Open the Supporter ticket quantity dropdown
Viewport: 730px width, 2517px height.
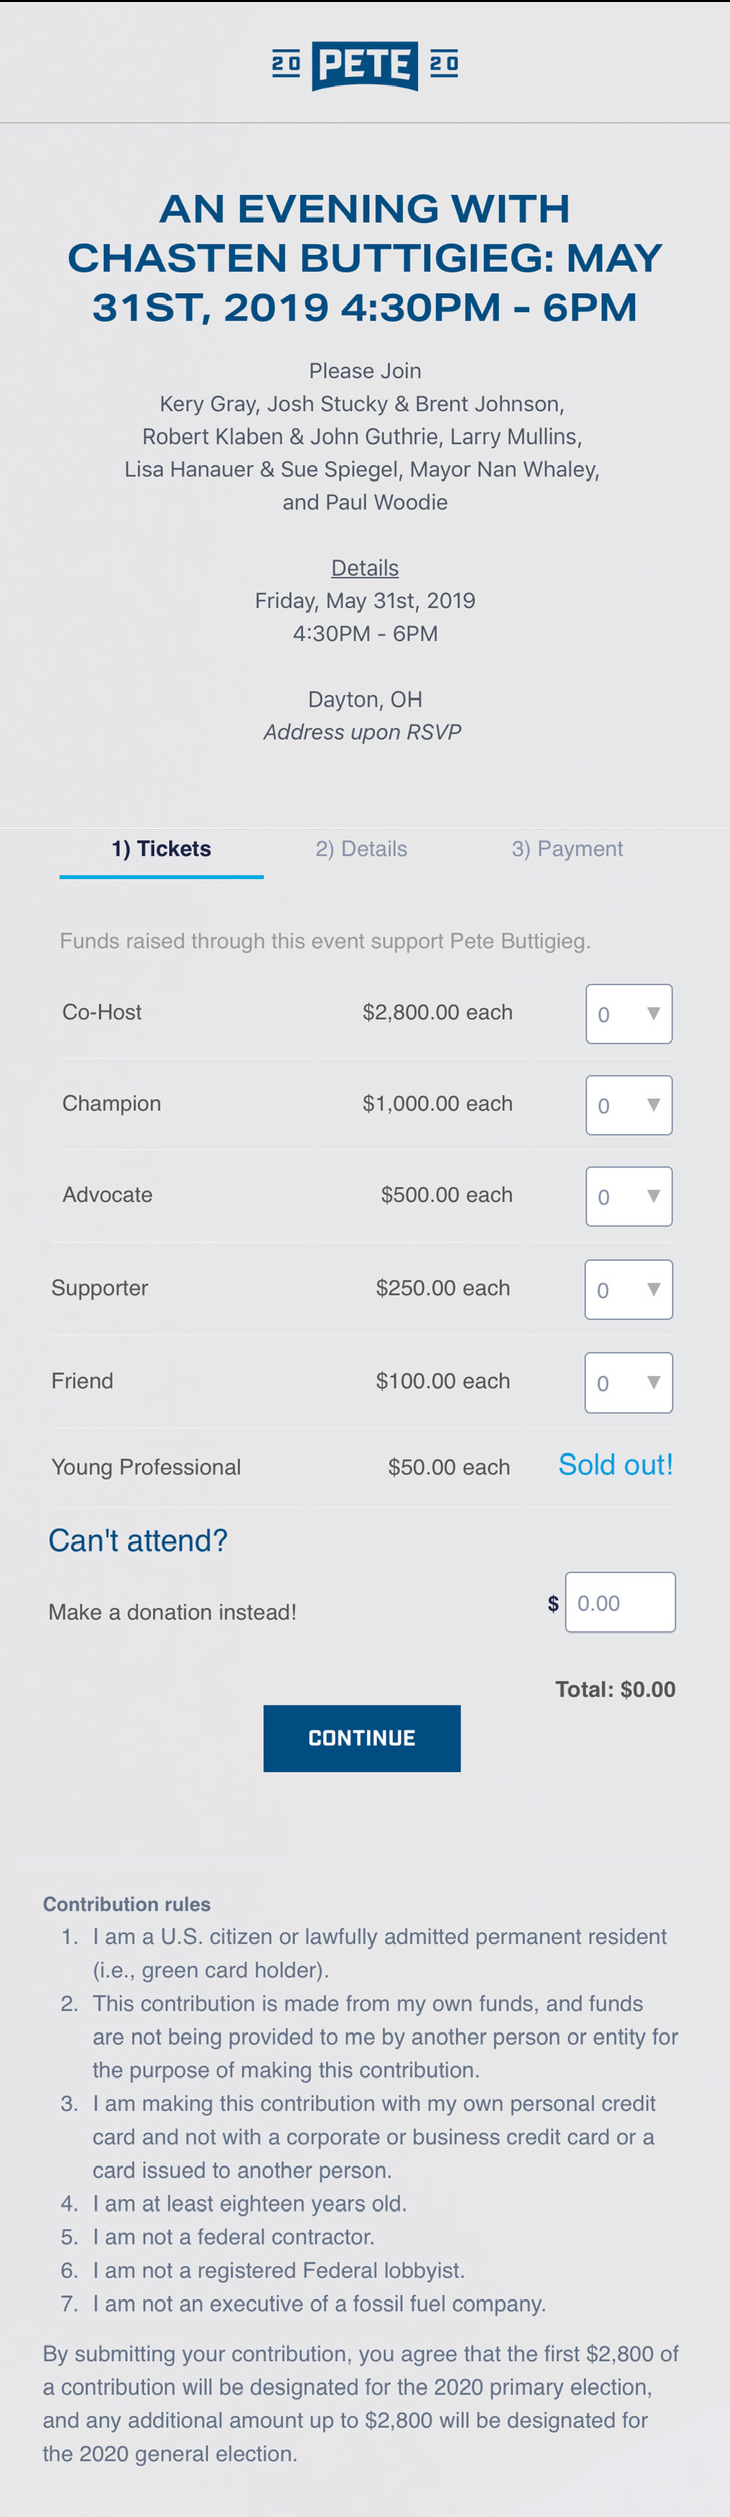[x=628, y=1289]
